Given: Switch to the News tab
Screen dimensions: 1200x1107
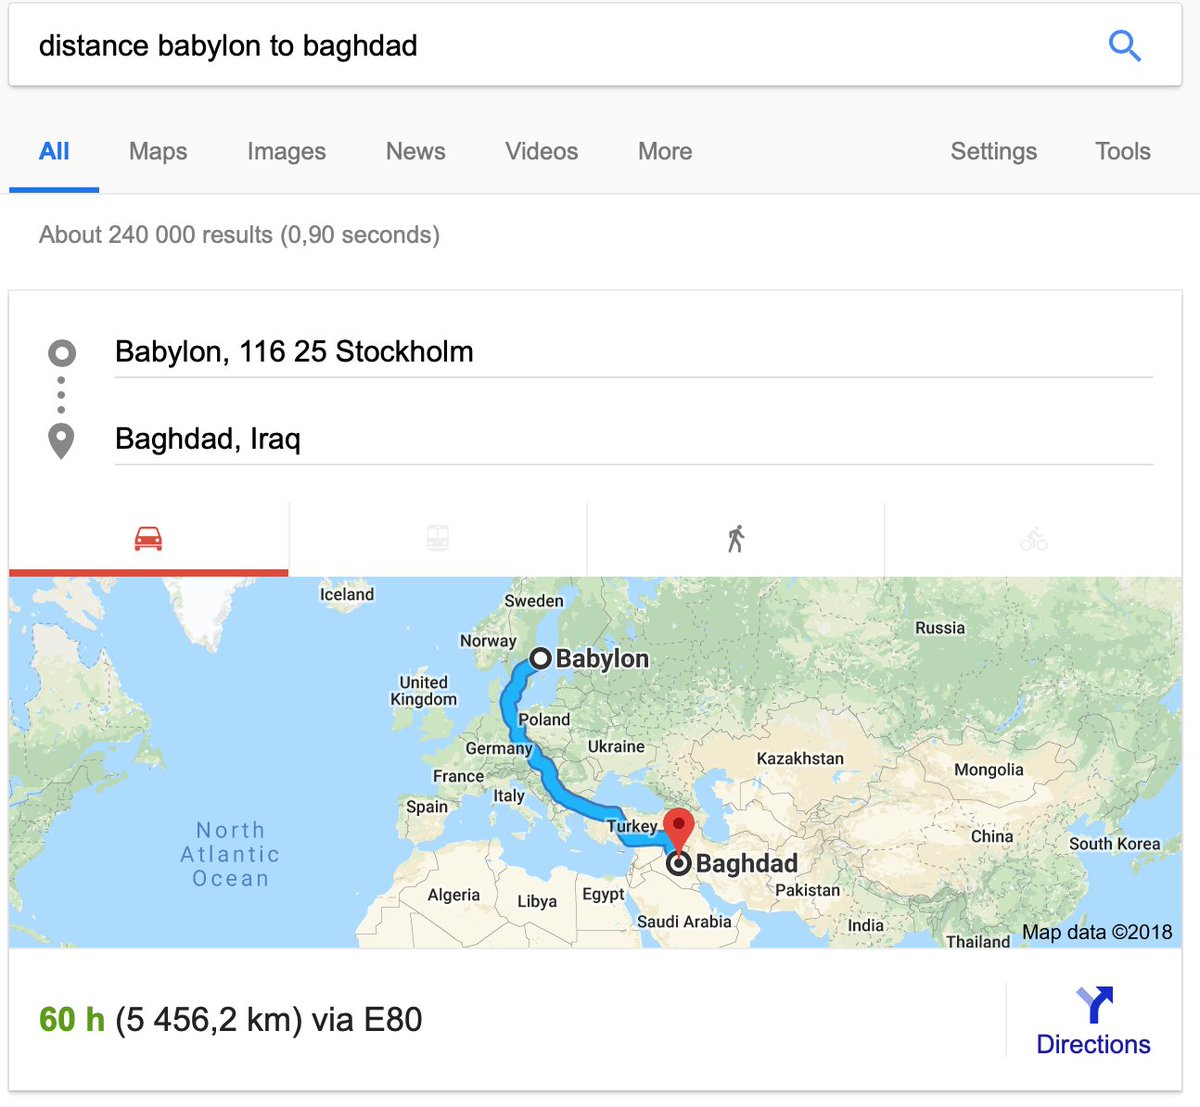Looking at the screenshot, I should point(415,151).
